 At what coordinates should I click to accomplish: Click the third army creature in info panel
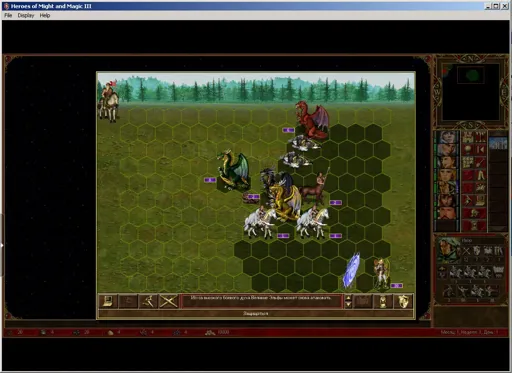click(484, 272)
